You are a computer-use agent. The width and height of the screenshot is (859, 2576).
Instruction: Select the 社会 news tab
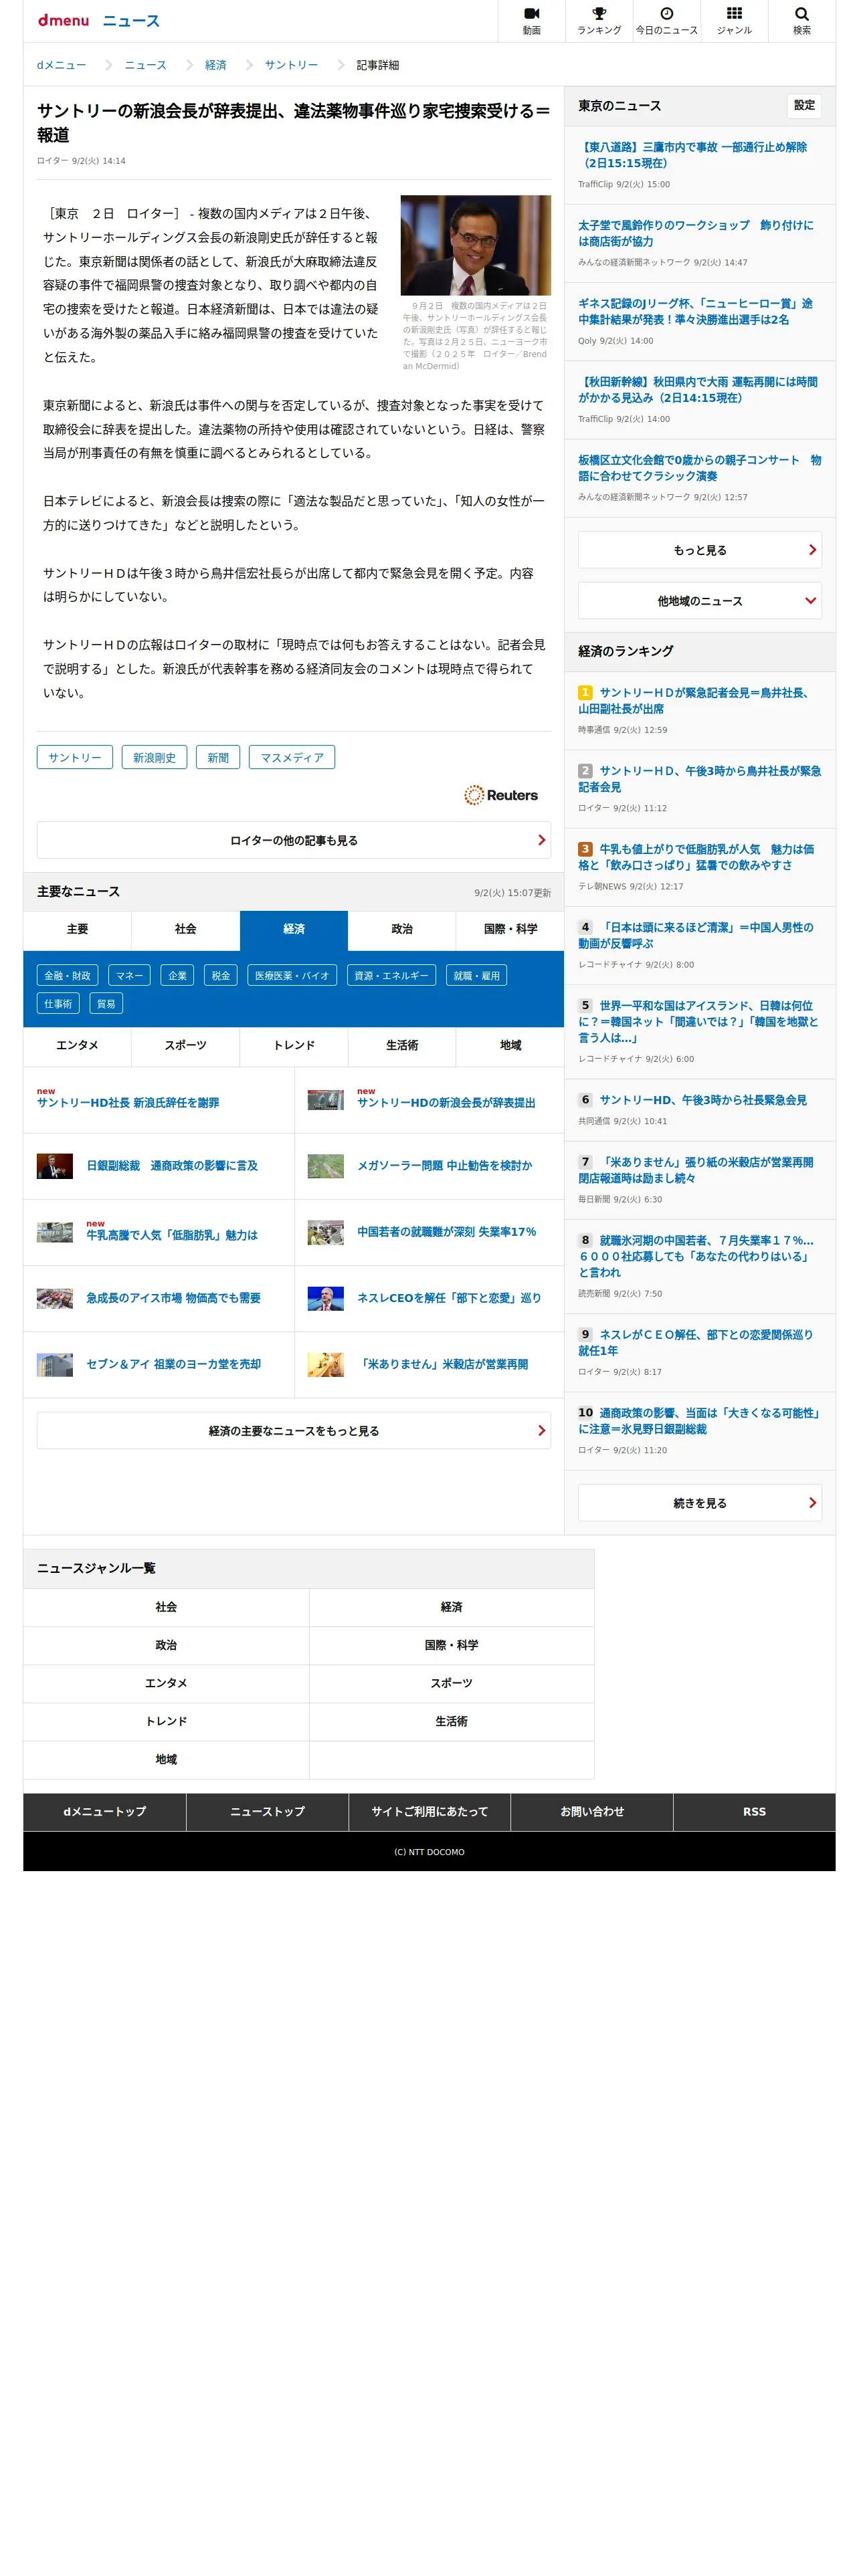tap(185, 929)
